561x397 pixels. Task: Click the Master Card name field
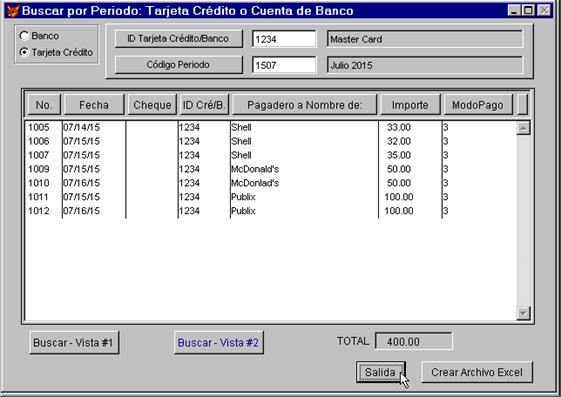point(425,39)
